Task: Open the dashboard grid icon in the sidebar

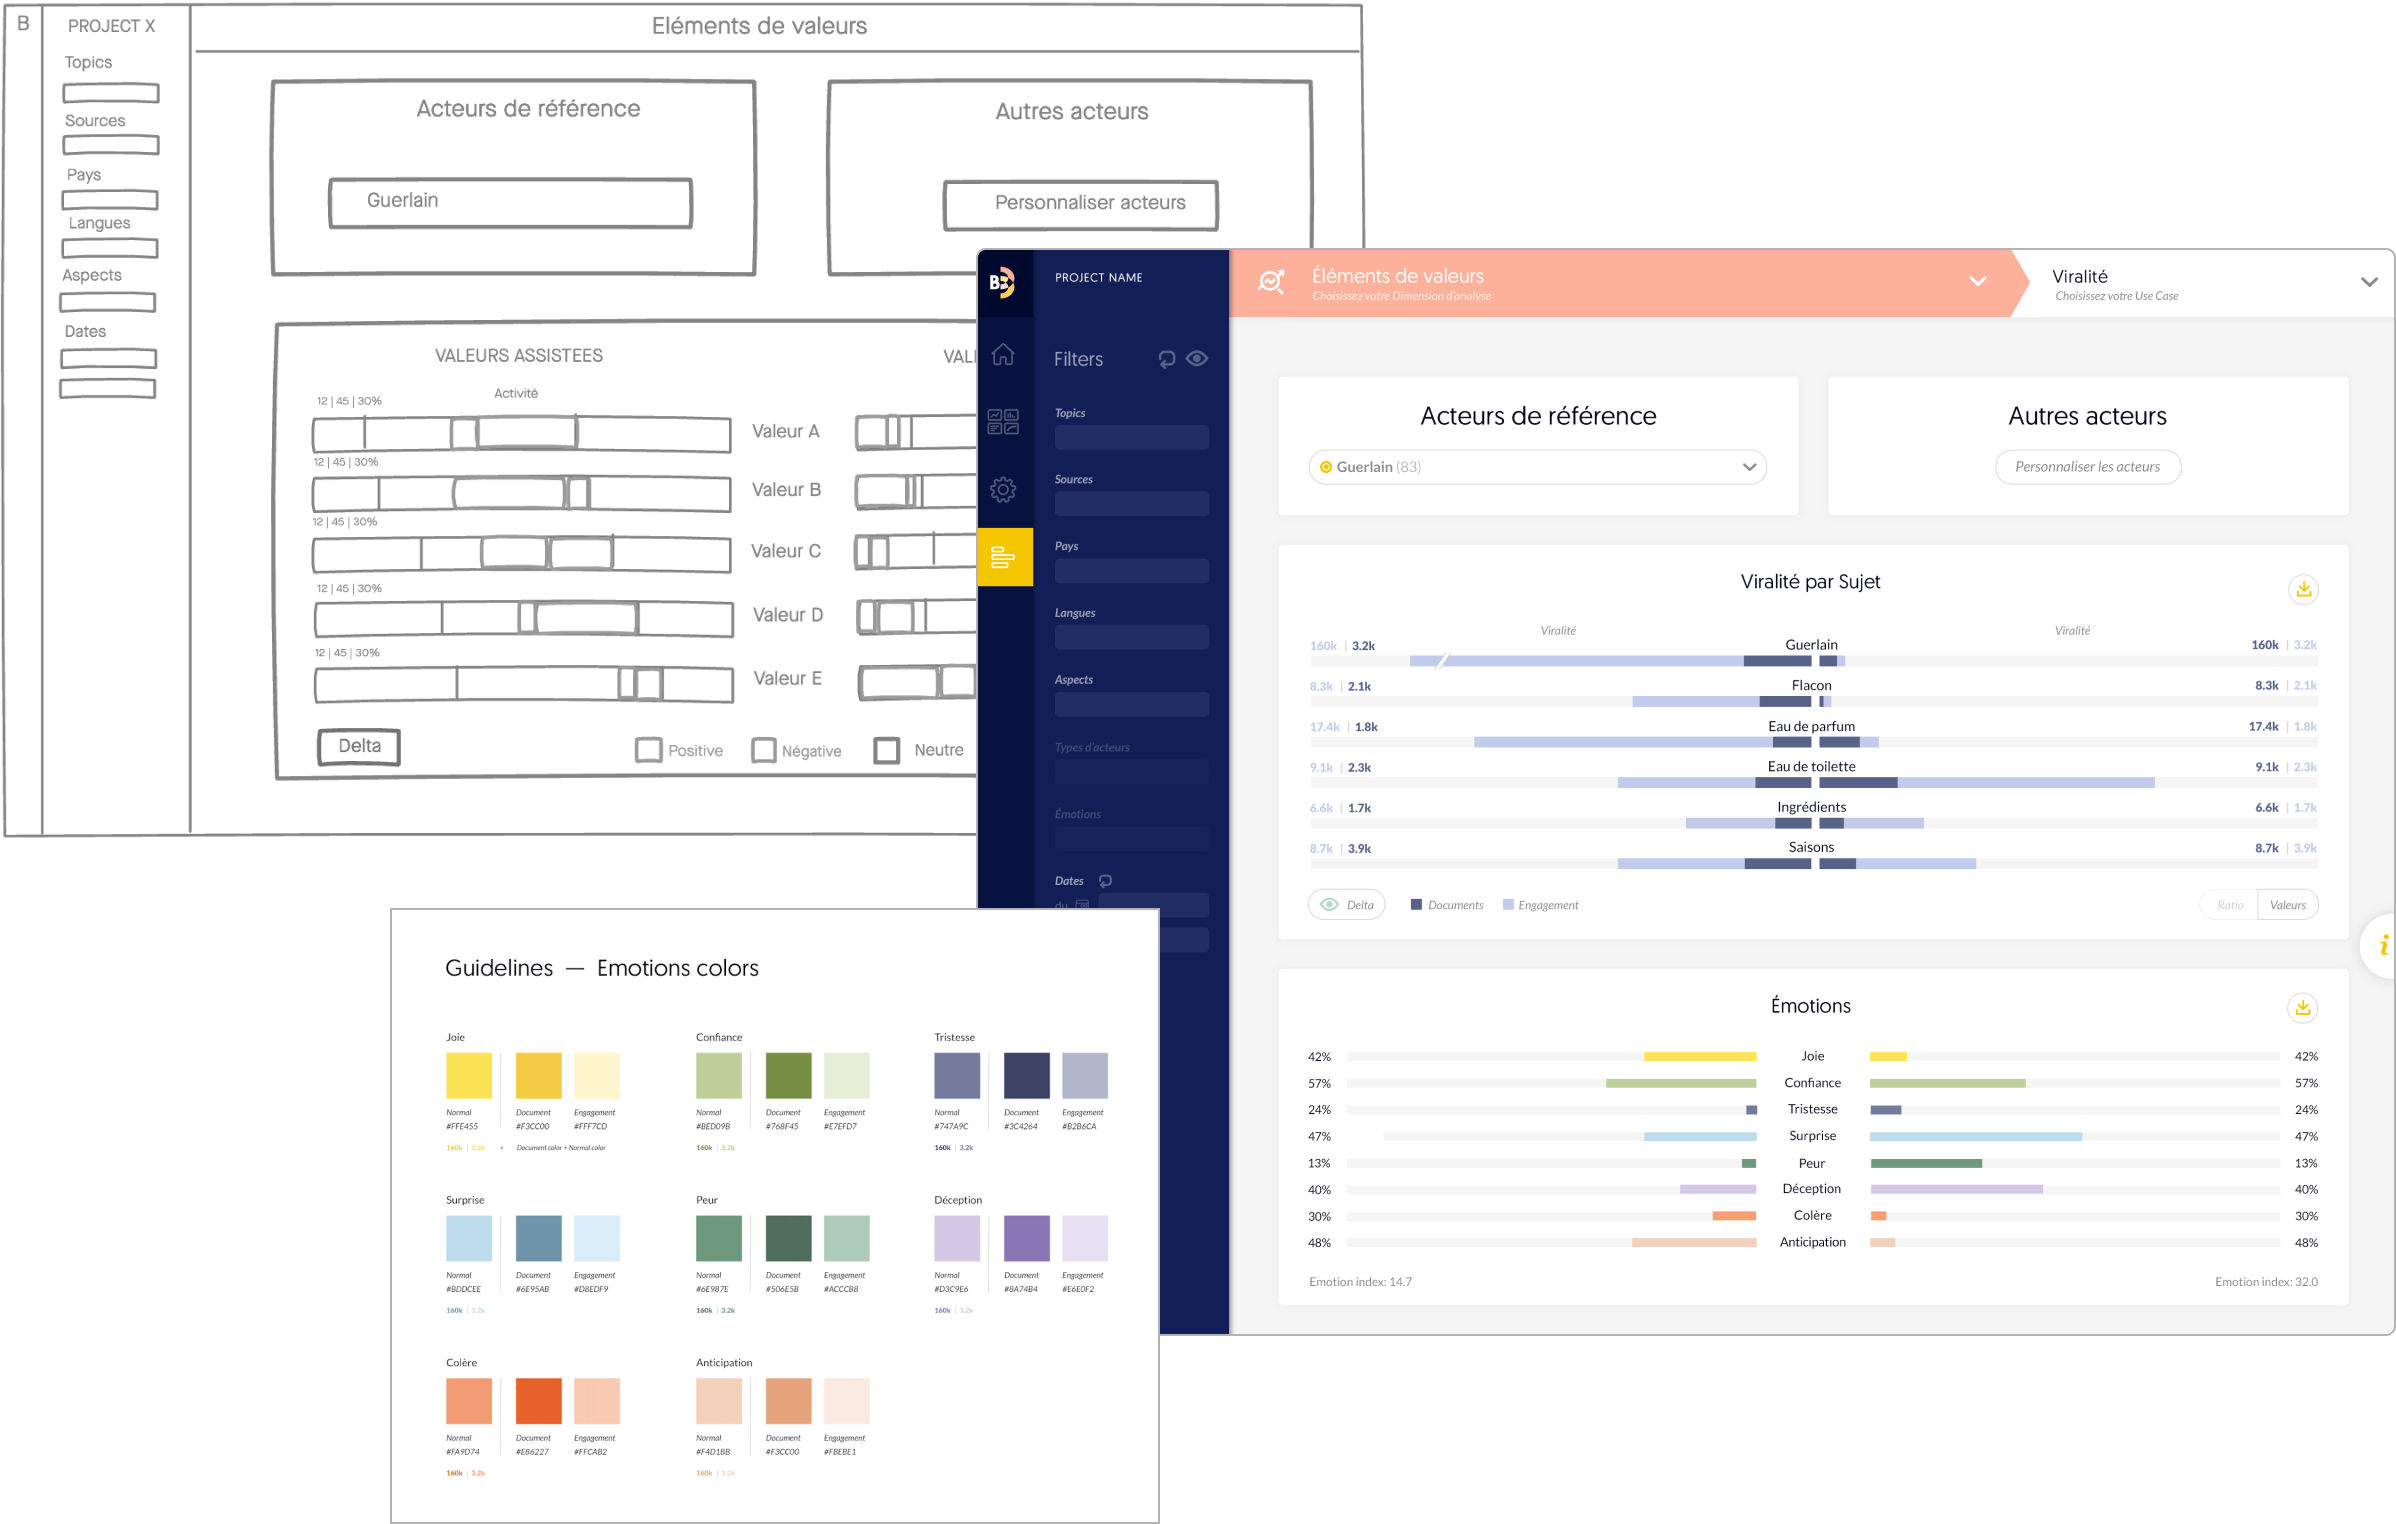Action: (1003, 421)
